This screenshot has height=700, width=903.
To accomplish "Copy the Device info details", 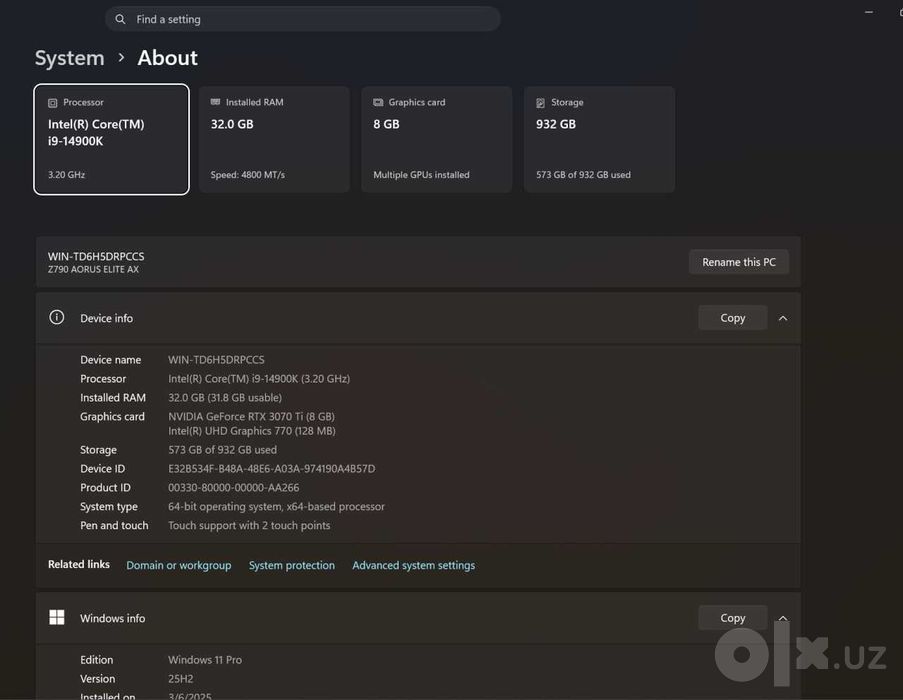I will pos(733,318).
